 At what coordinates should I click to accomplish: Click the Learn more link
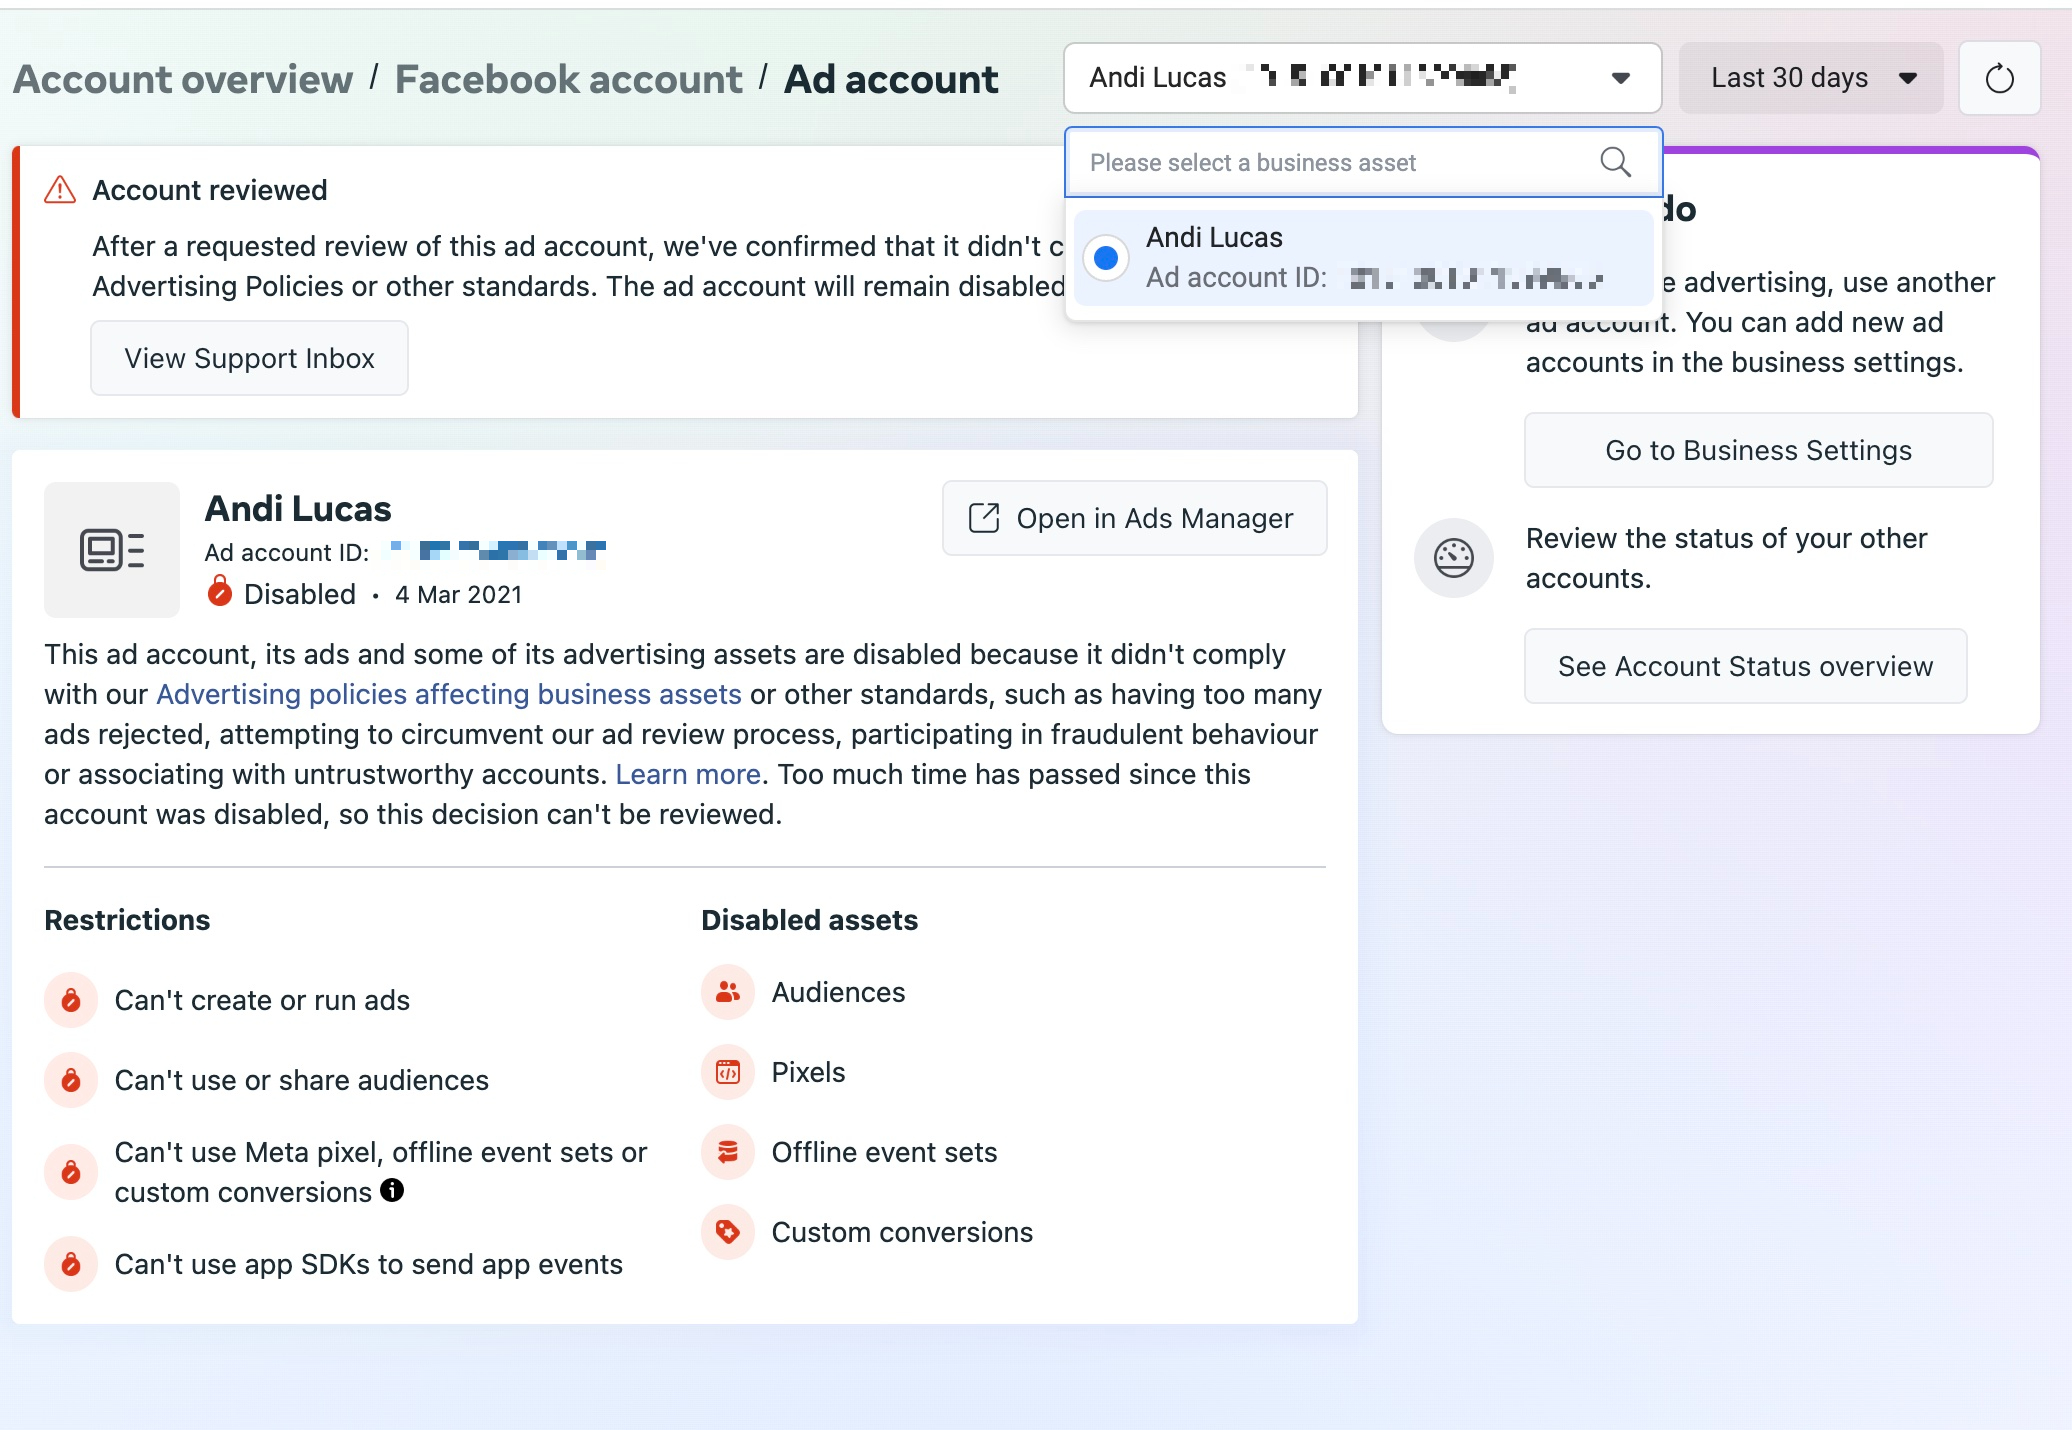[x=688, y=774]
